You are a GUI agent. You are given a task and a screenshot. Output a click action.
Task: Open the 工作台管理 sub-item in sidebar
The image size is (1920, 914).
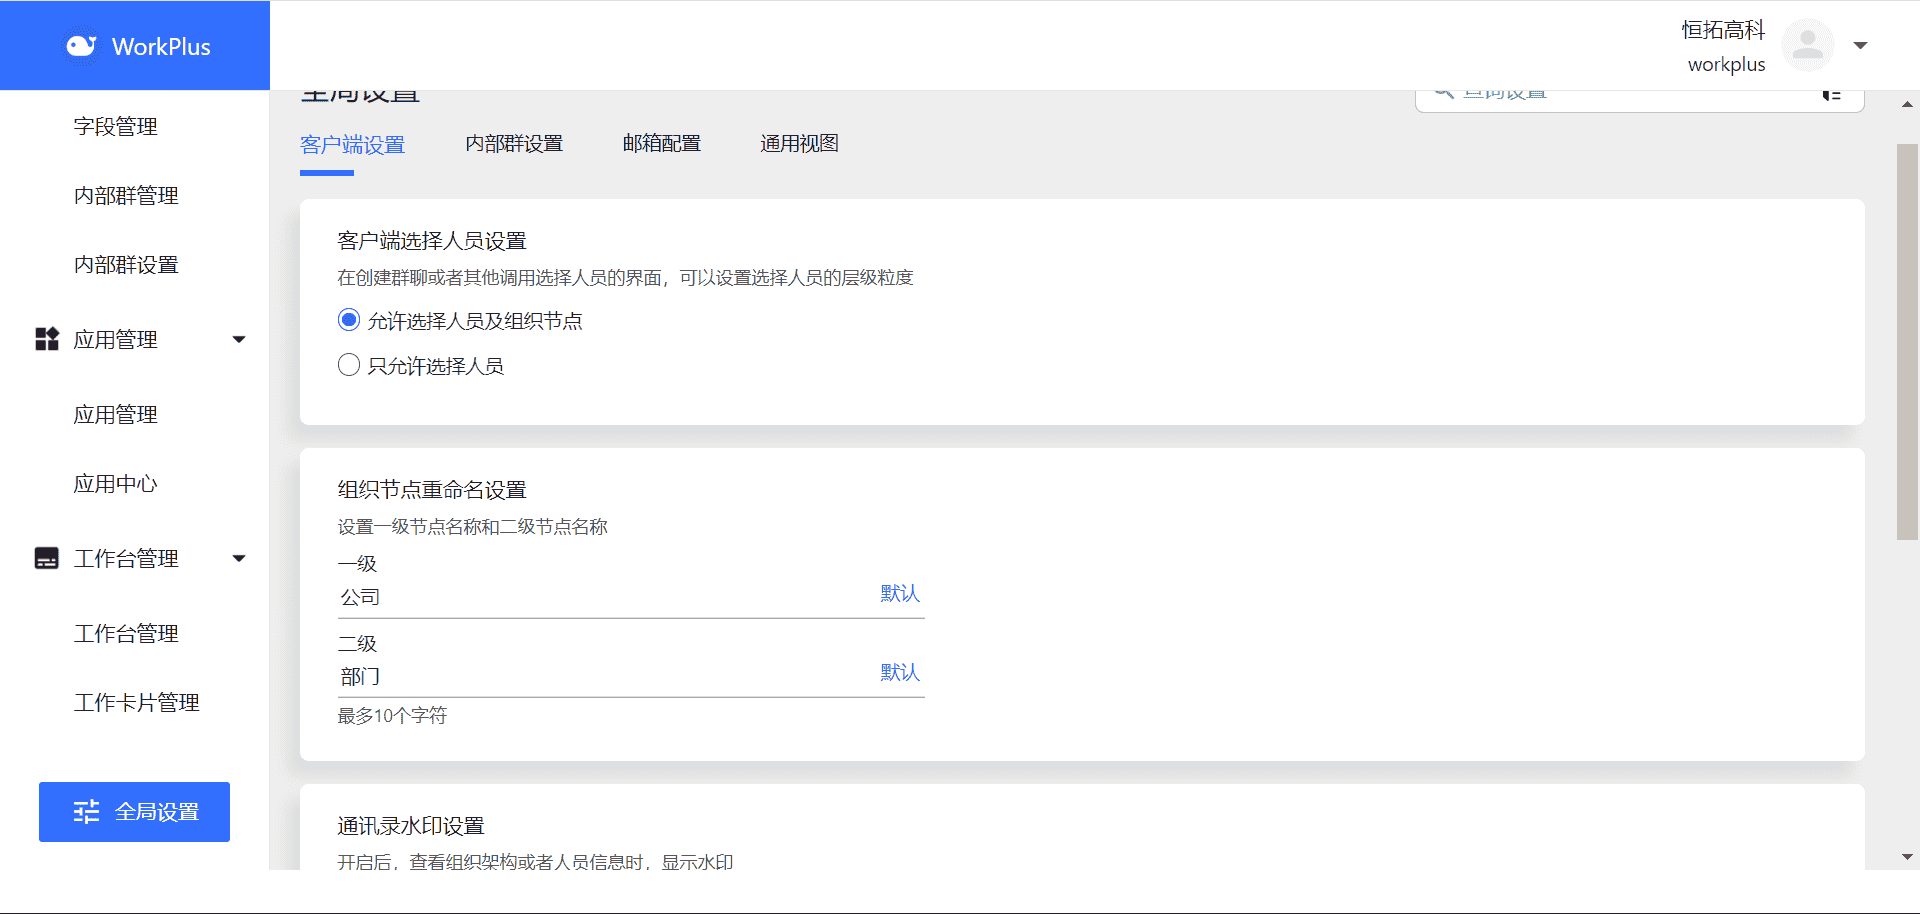coord(126,634)
